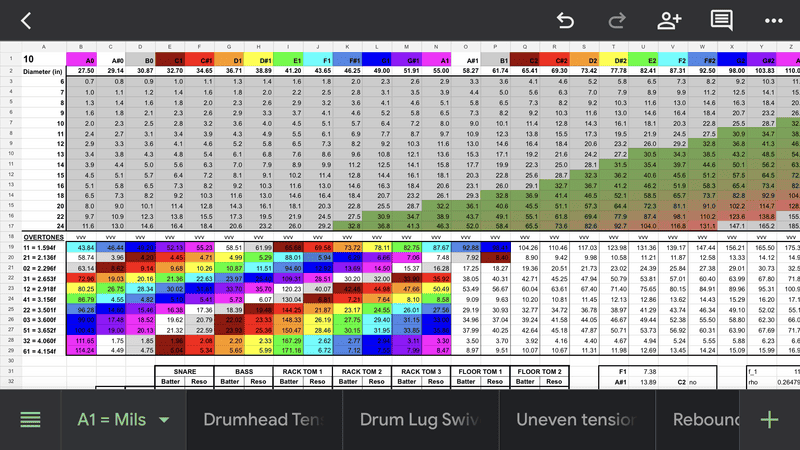Open the comments panel

[721, 20]
